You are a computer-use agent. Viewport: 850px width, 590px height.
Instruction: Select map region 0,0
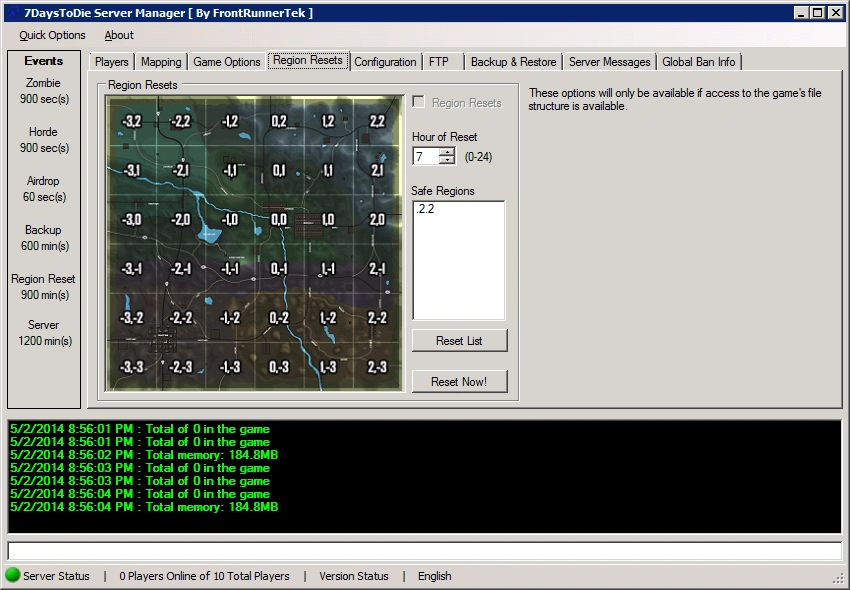point(279,220)
